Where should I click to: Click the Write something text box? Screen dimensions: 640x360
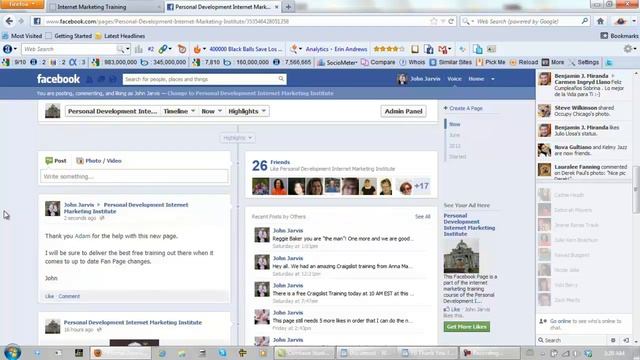pos(134,176)
